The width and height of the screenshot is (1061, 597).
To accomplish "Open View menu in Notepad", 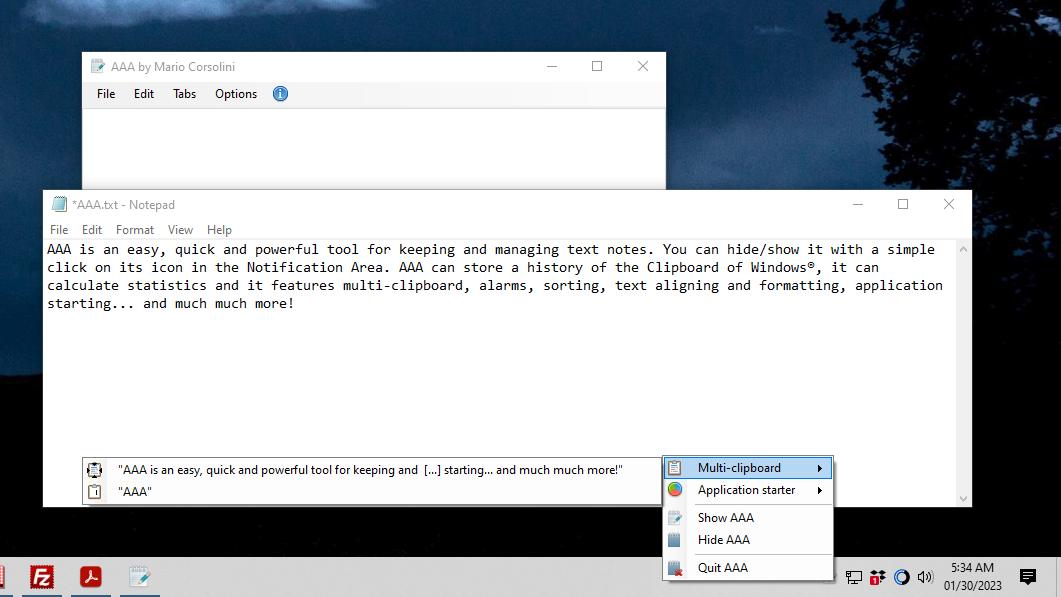I will (x=180, y=230).
